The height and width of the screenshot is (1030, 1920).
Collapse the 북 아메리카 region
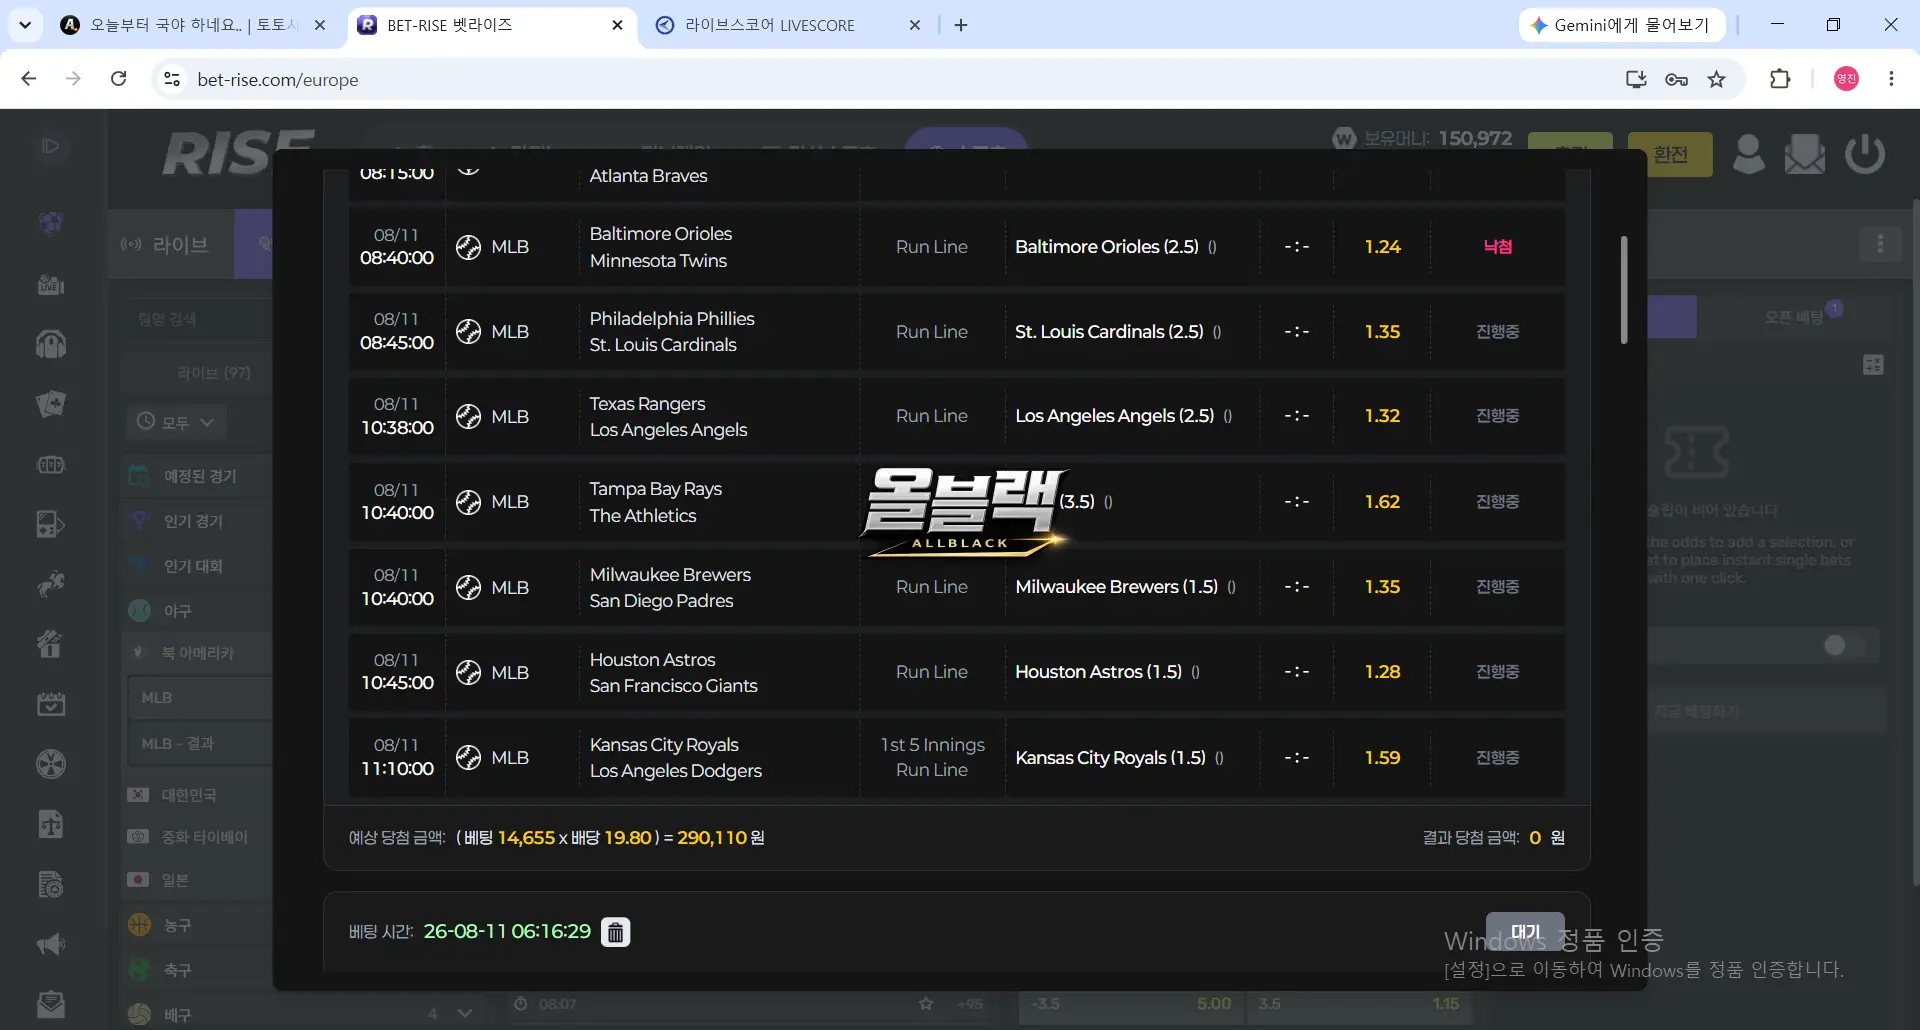(199, 653)
